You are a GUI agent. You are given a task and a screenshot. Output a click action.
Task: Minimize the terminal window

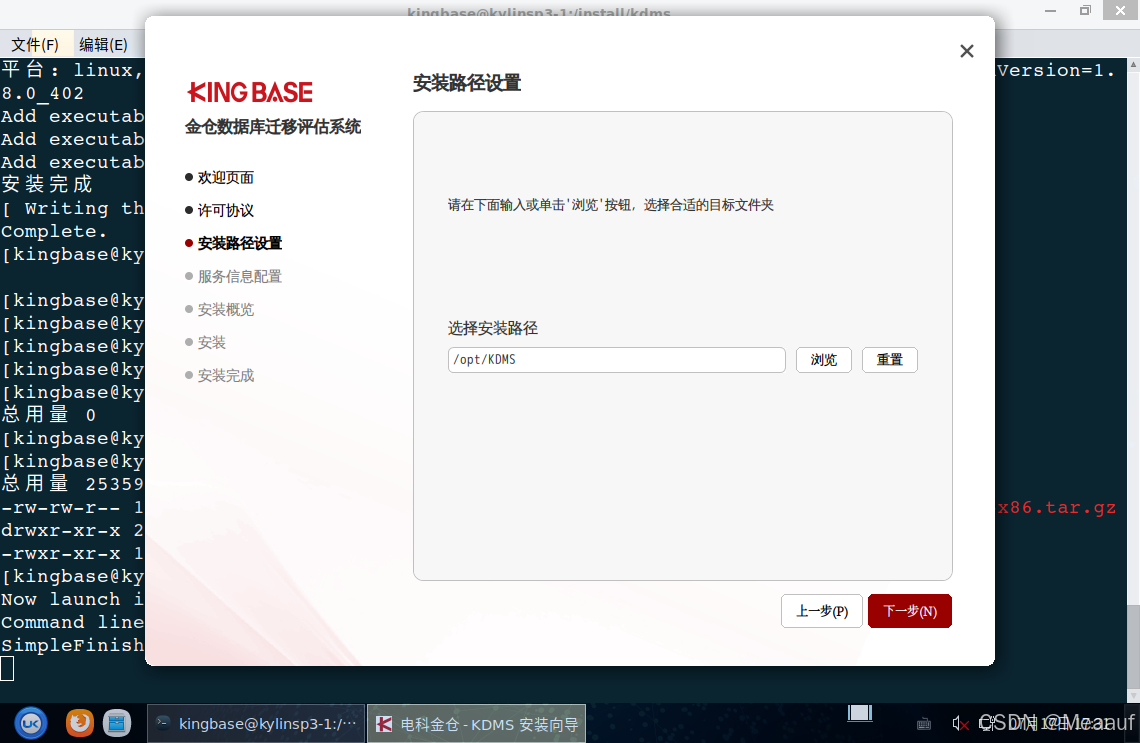point(1051,10)
